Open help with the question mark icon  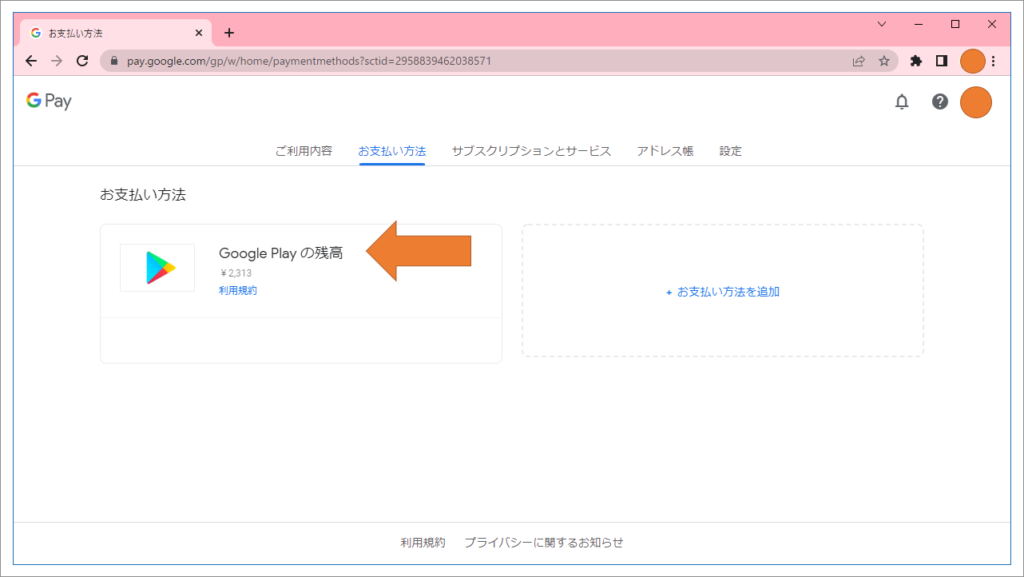(x=938, y=101)
